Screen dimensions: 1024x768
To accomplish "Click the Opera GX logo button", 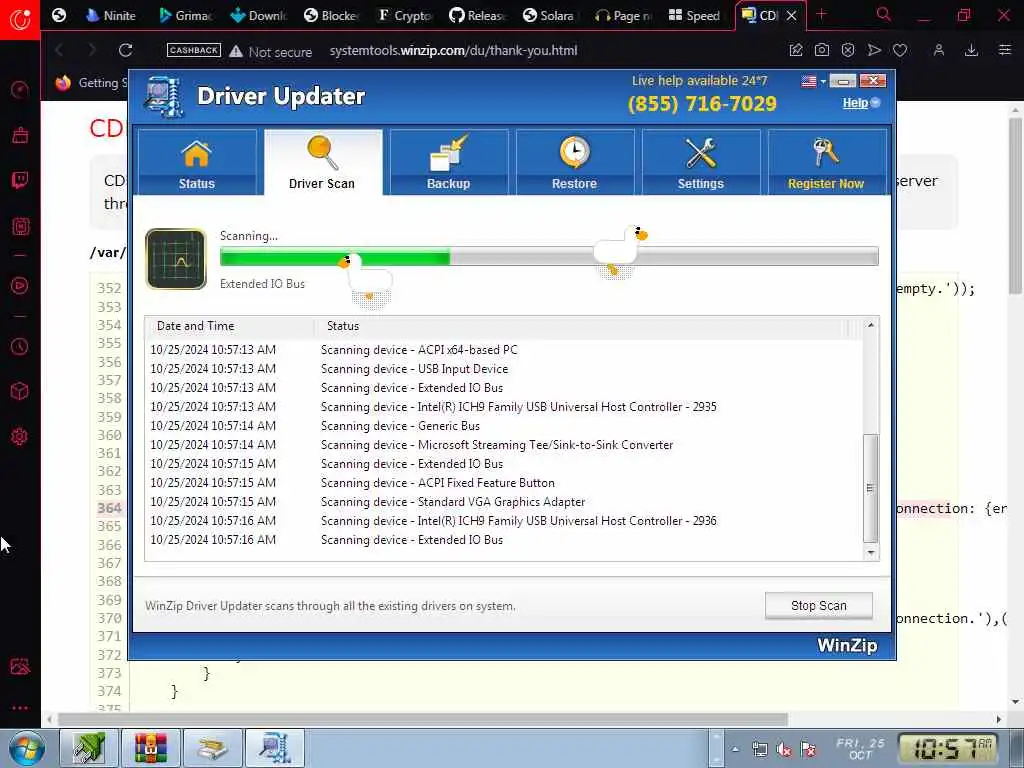I will 20,19.
